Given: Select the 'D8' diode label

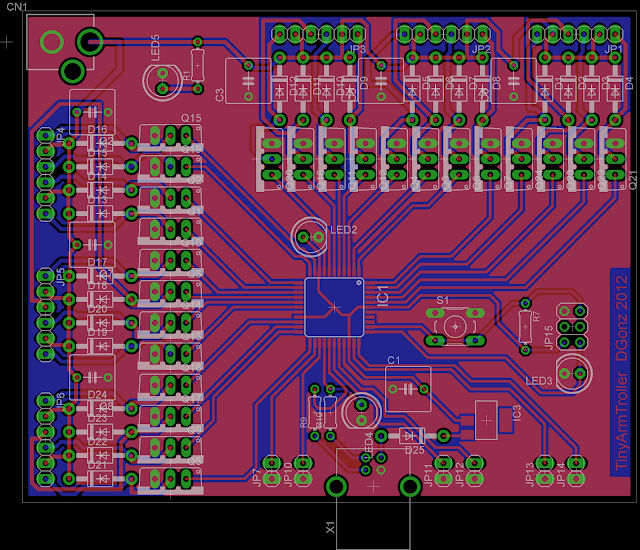Looking at the screenshot, I should [496, 83].
